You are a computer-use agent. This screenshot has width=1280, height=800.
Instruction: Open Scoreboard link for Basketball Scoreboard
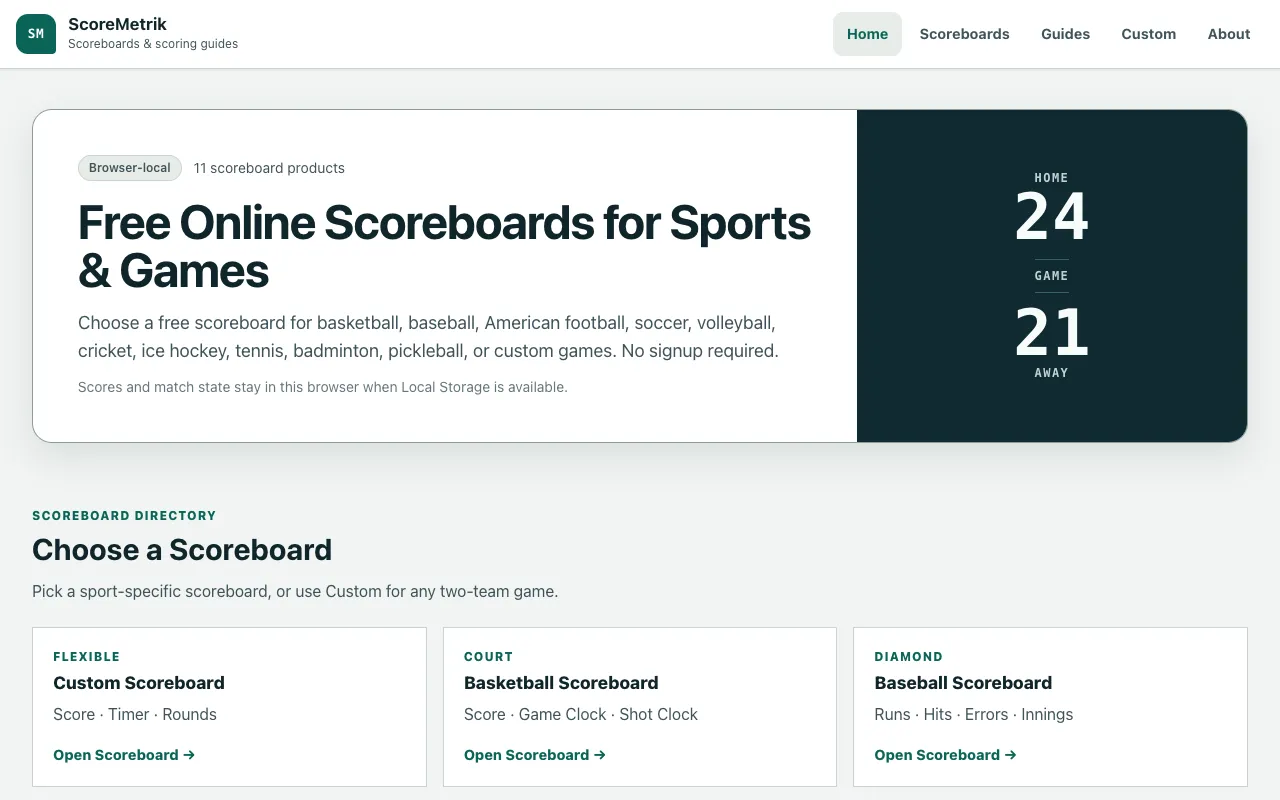[x=535, y=755]
